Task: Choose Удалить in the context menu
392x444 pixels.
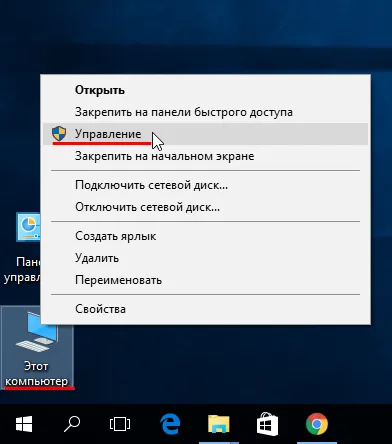Action: pos(205,258)
